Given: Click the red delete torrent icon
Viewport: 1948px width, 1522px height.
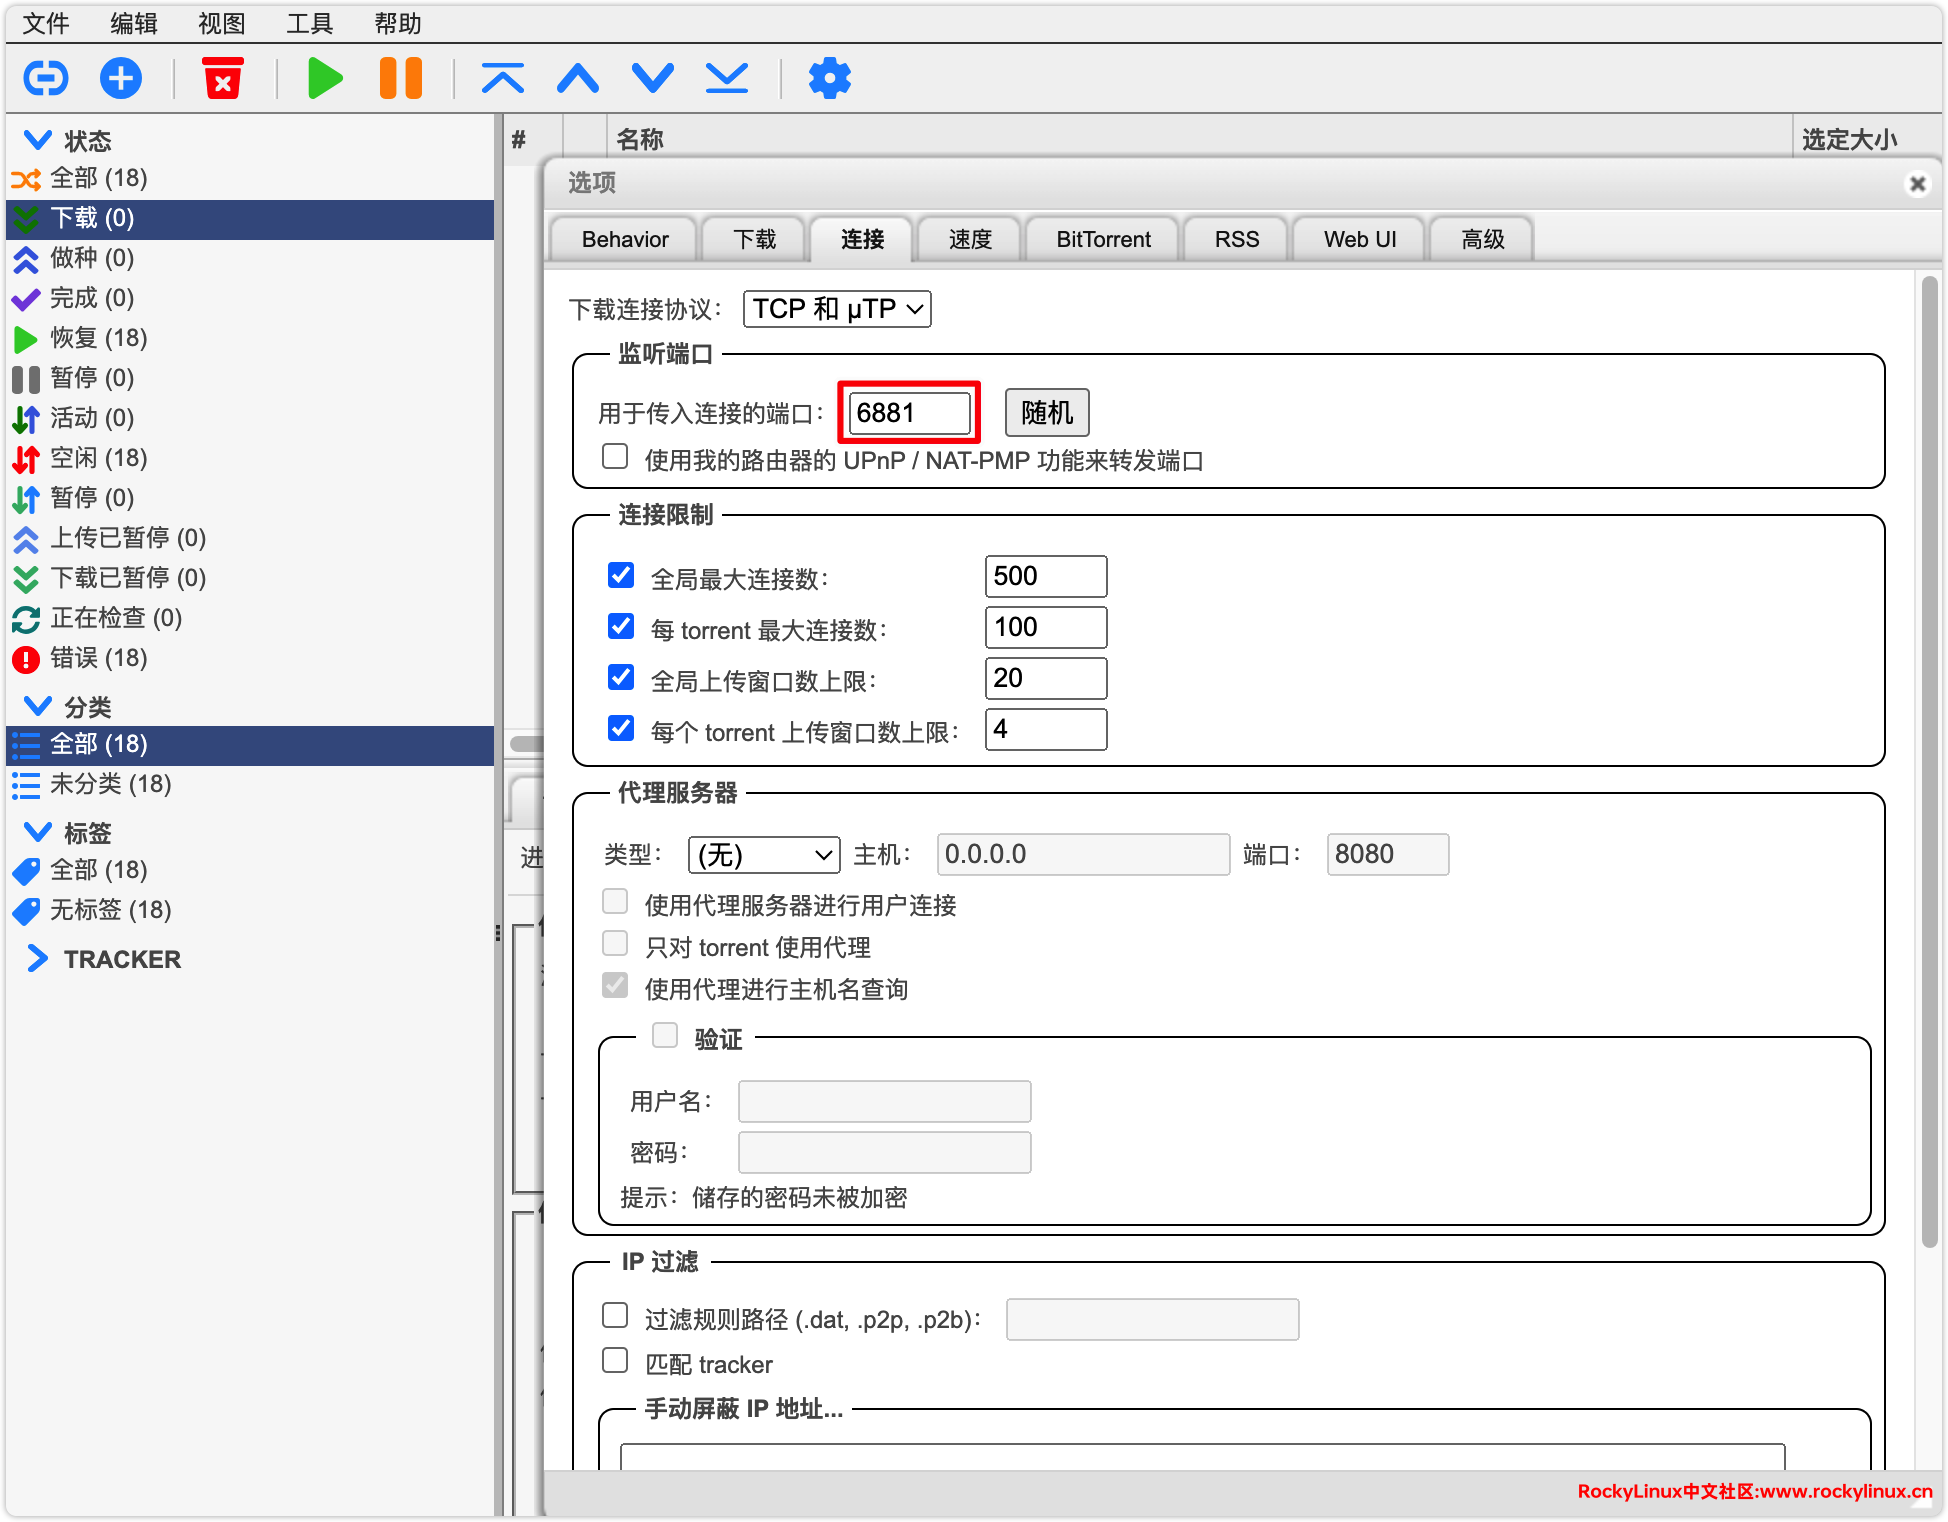Looking at the screenshot, I should (223, 78).
